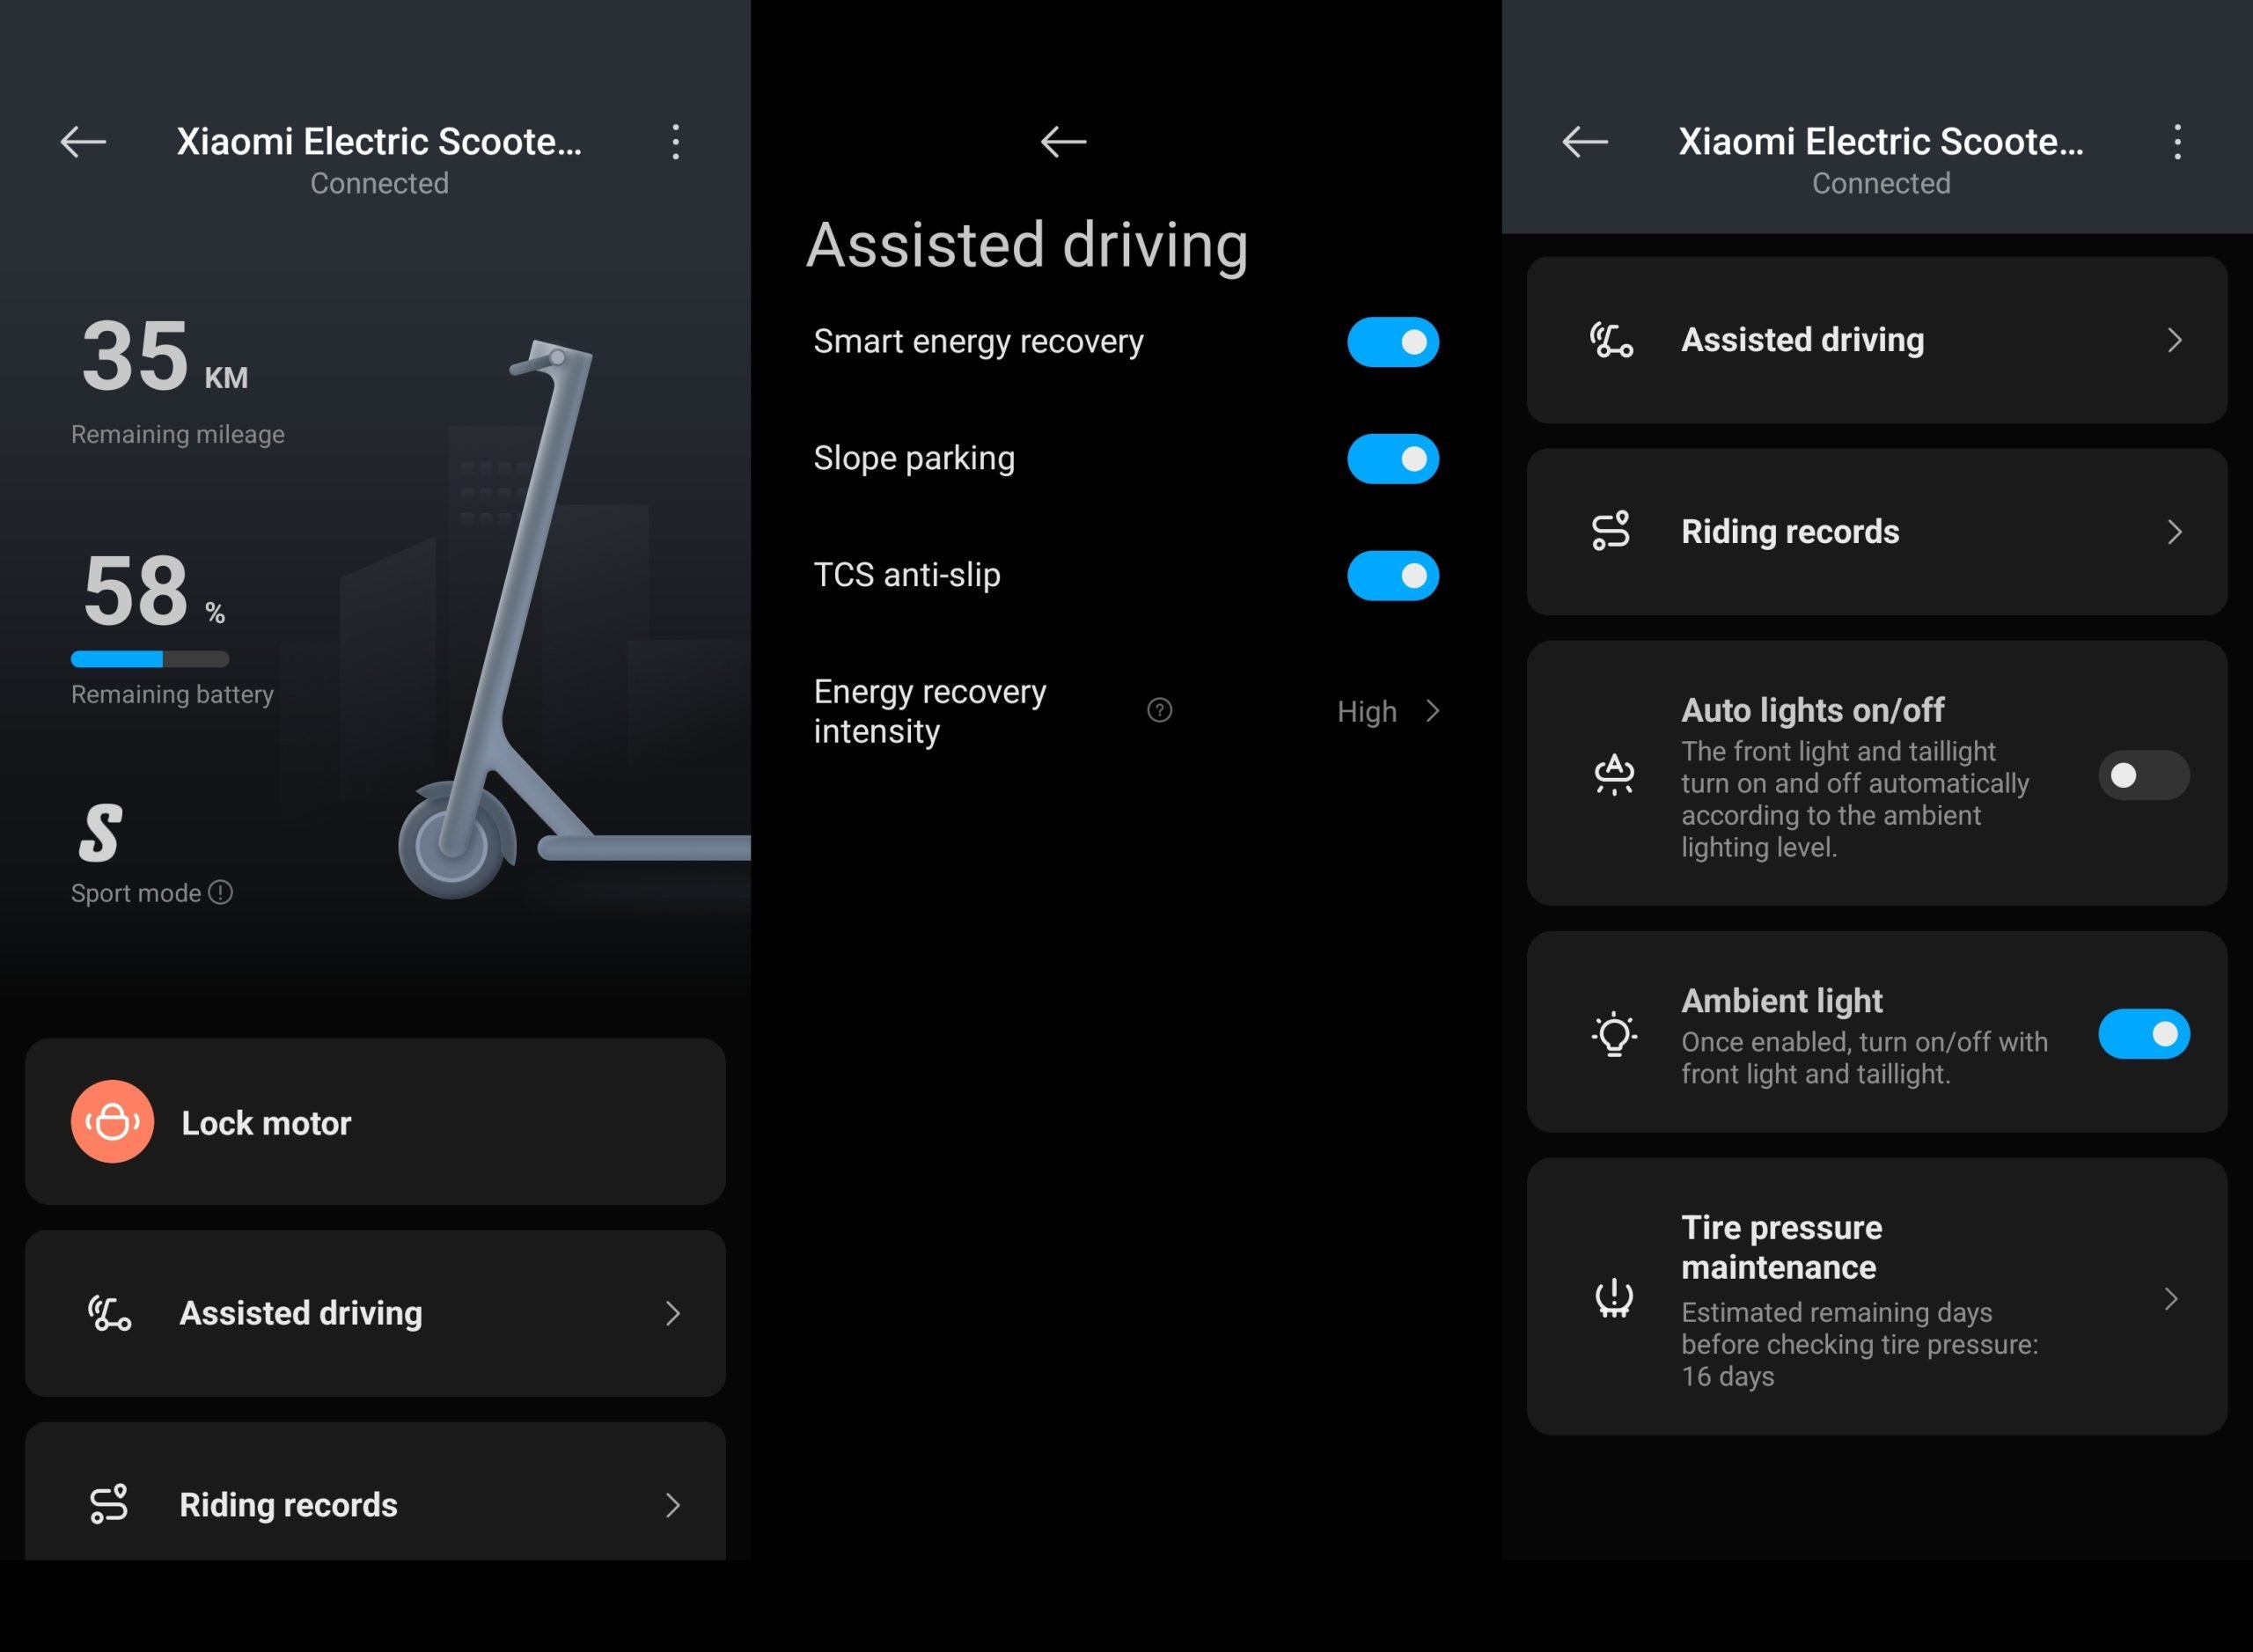Image resolution: width=2253 pixels, height=1652 pixels.
Task: Disable Smart energy recovery toggle
Action: tap(1392, 342)
